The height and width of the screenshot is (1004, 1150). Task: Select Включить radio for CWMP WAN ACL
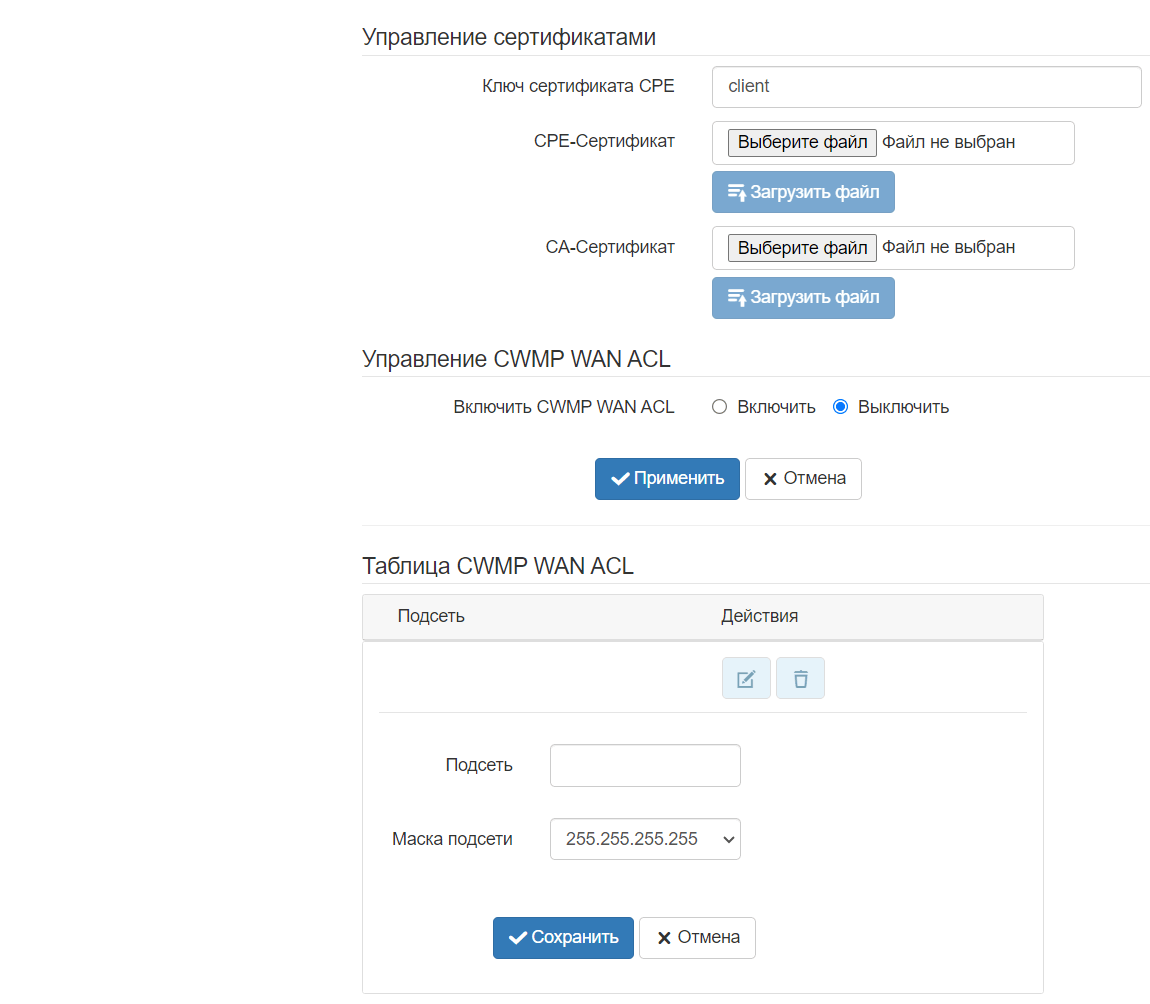[x=719, y=407]
